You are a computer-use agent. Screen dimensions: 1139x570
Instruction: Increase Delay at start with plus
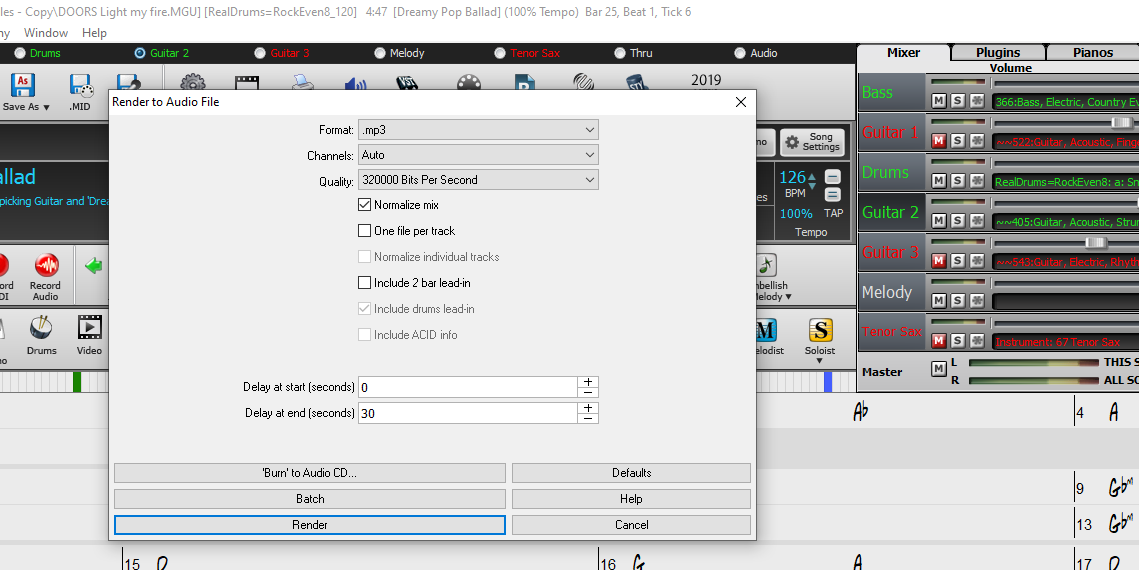tap(588, 382)
